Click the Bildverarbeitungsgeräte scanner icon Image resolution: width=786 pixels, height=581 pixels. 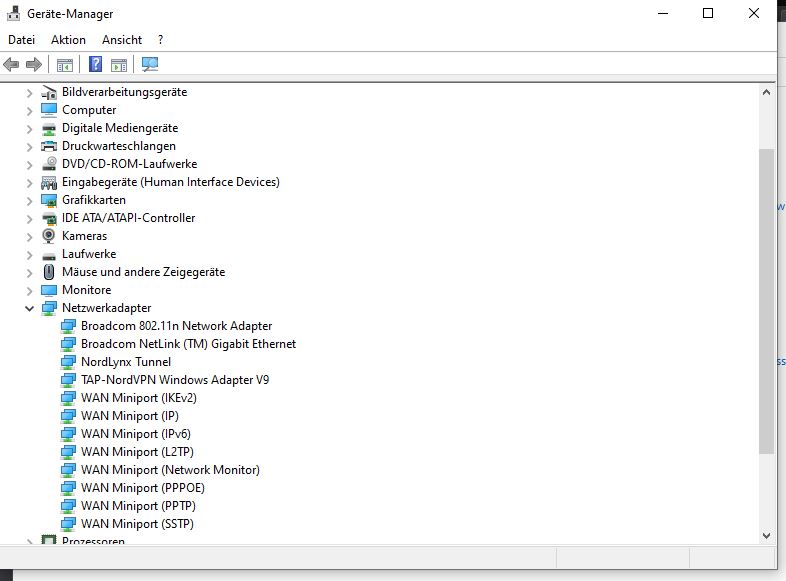point(49,92)
